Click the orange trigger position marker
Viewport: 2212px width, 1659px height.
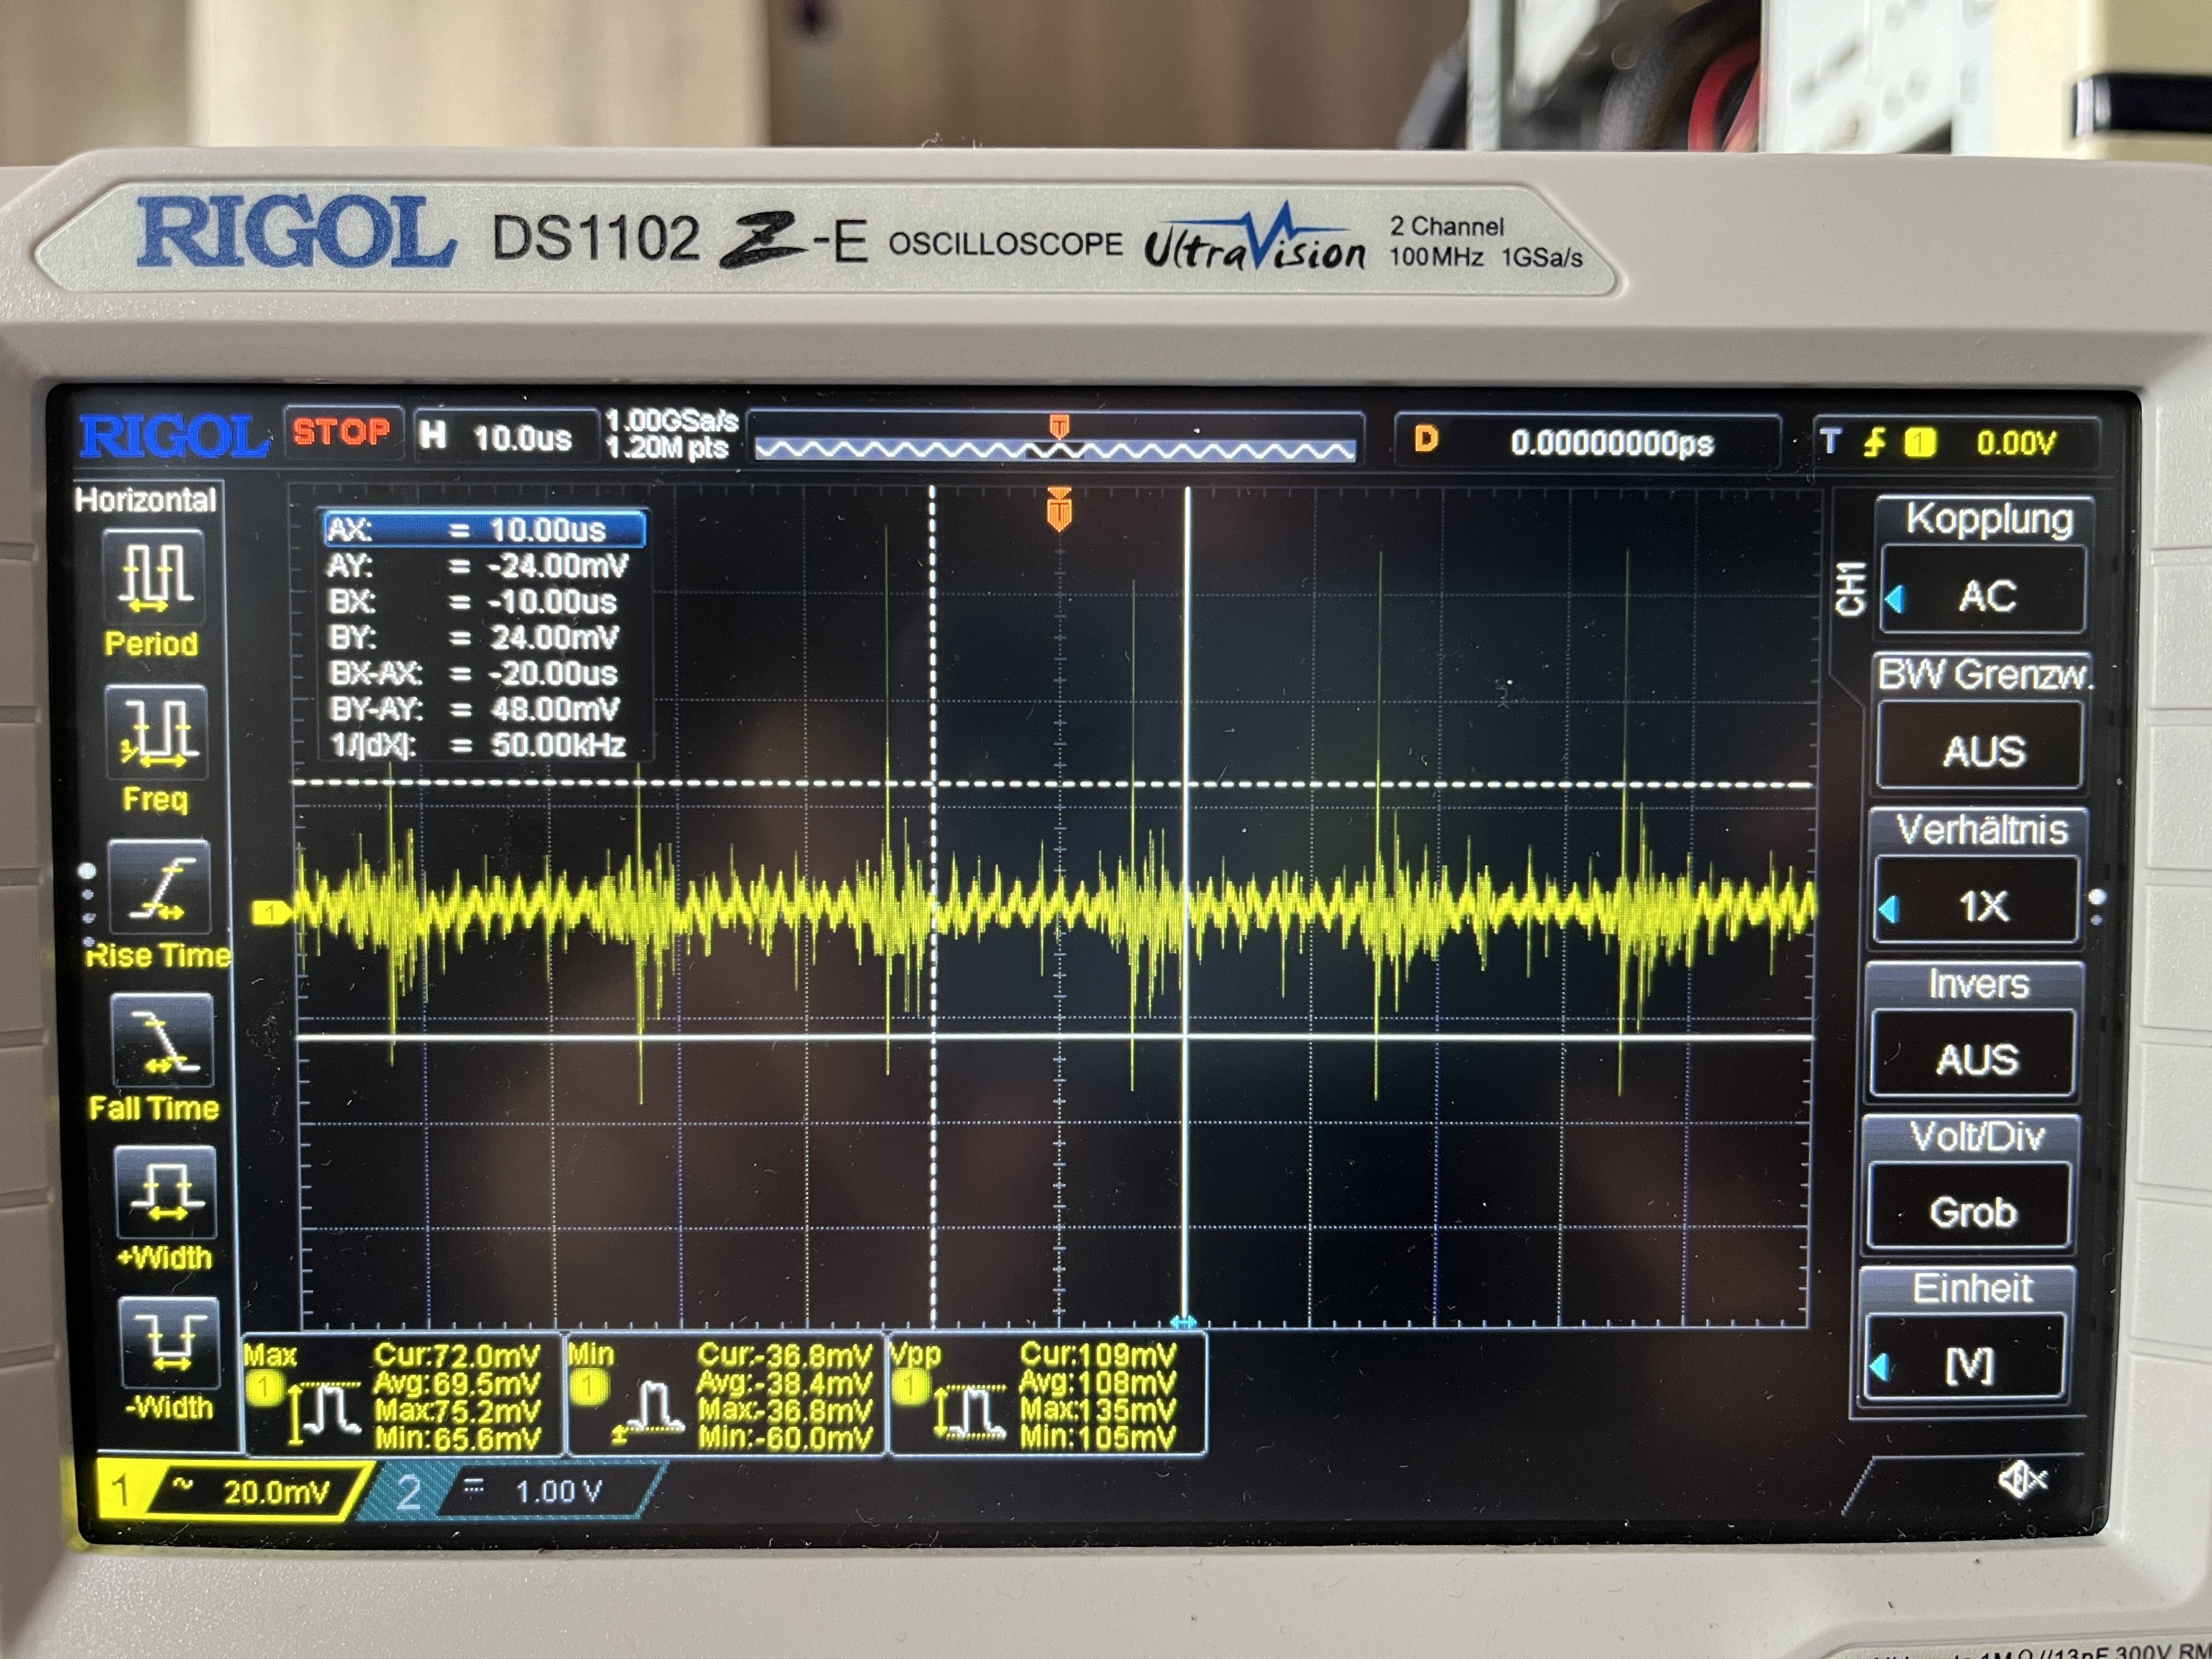pyautogui.click(x=1059, y=511)
